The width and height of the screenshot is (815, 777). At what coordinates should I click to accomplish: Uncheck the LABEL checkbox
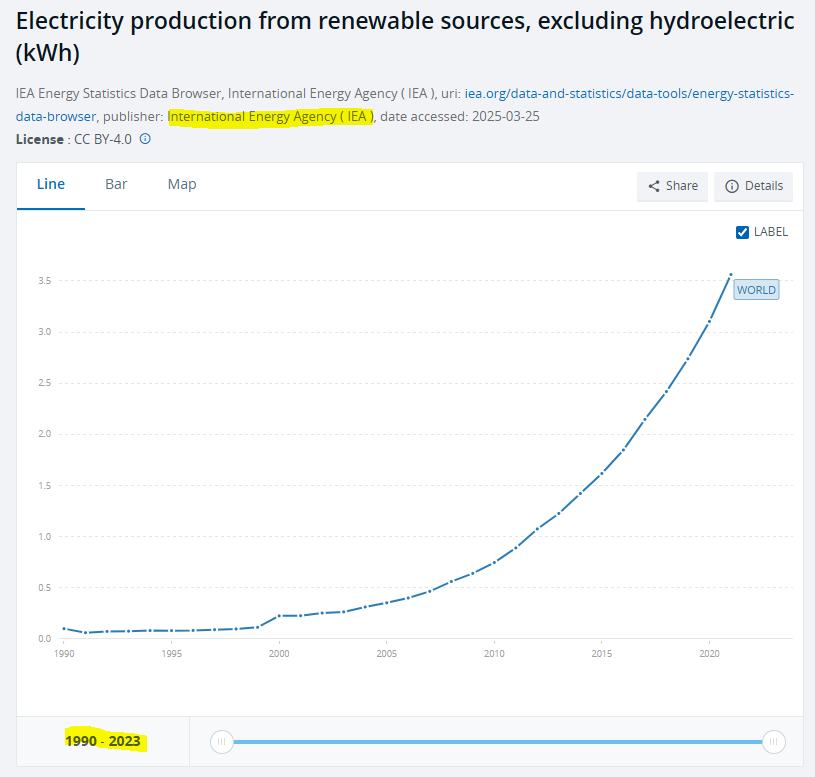pos(742,231)
